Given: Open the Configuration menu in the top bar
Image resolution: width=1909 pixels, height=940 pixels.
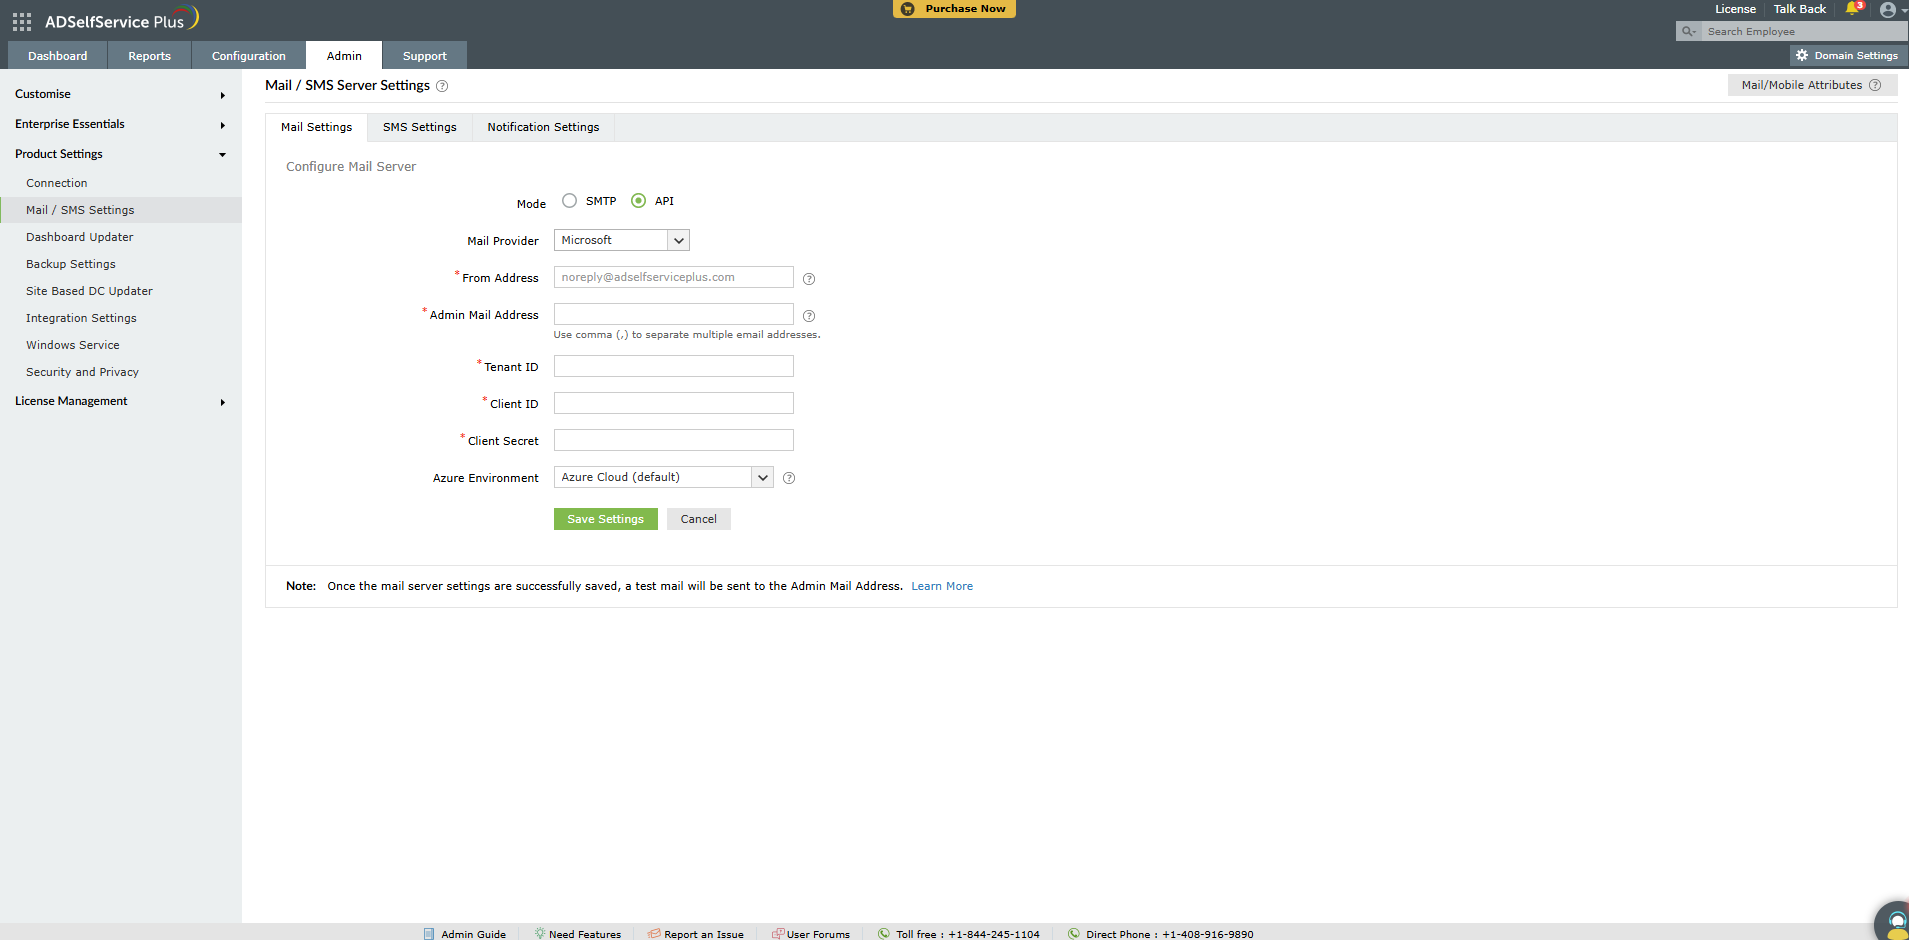Looking at the screenshot, I should coord(247,55).
